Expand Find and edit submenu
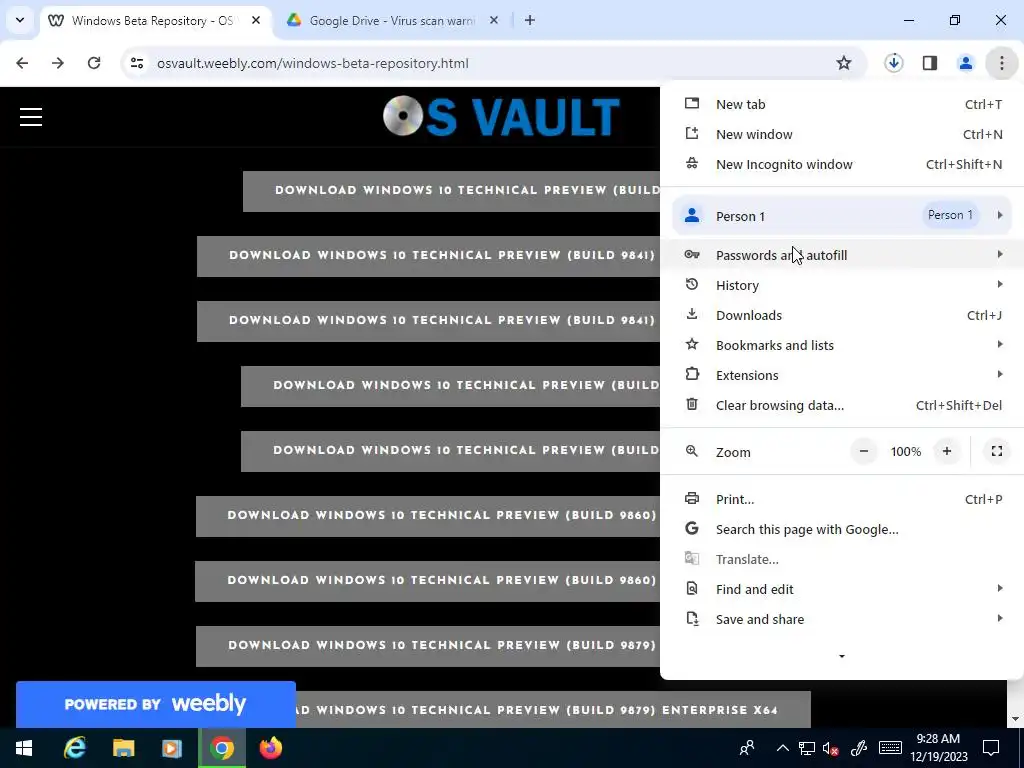This screenshot has width=1024, height=768. pos(842,589)
